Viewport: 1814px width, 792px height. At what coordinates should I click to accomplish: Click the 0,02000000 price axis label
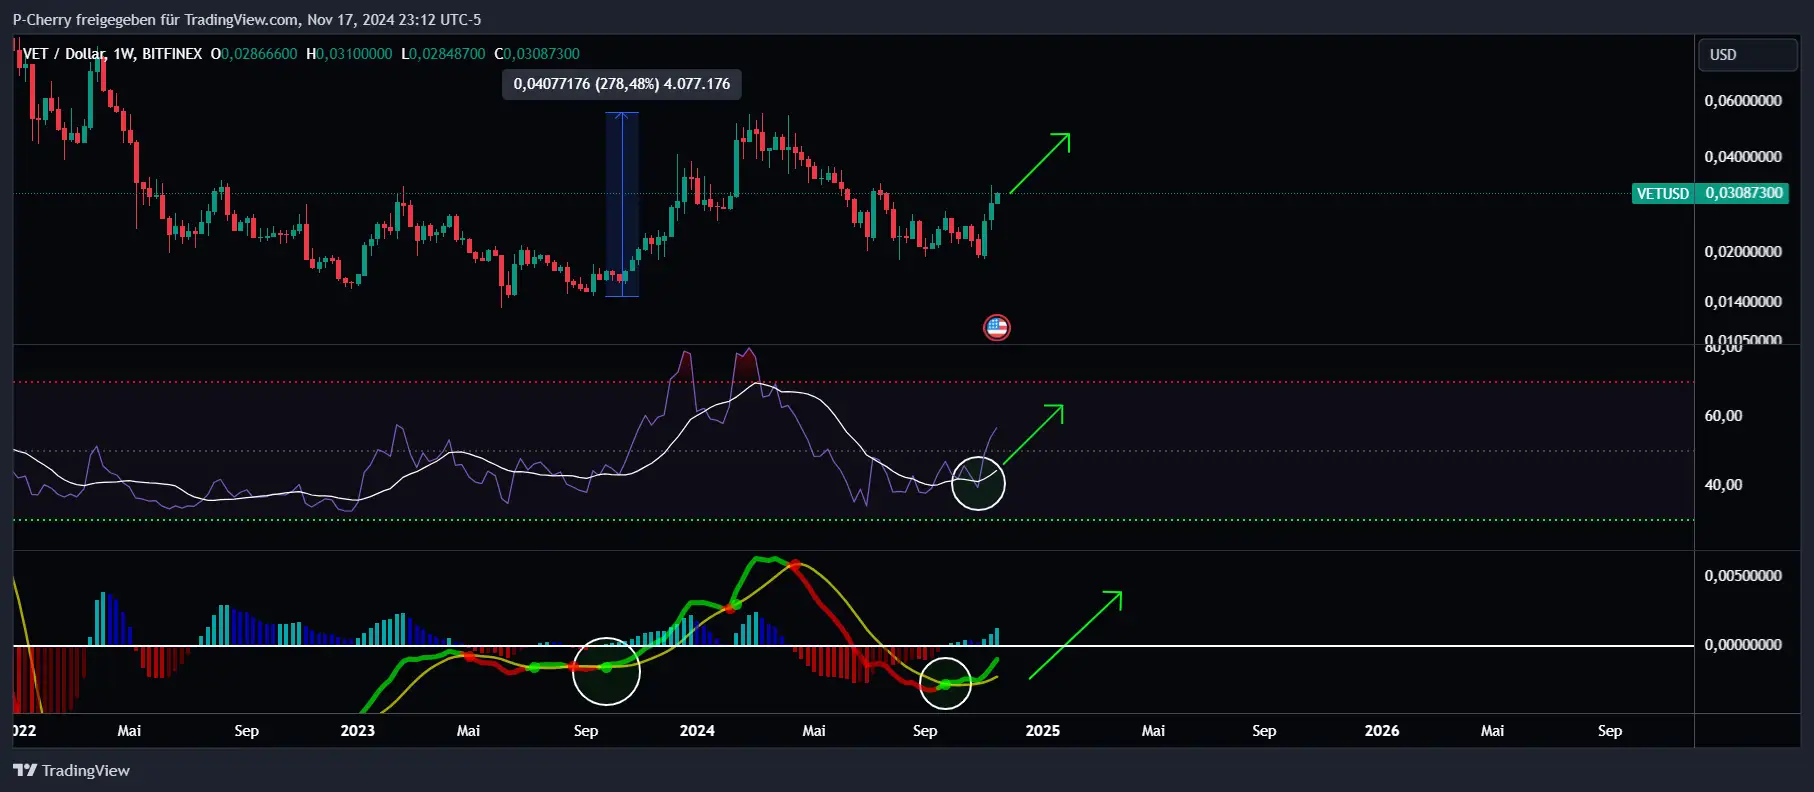pyautogui.click(x=1743, y=252)
